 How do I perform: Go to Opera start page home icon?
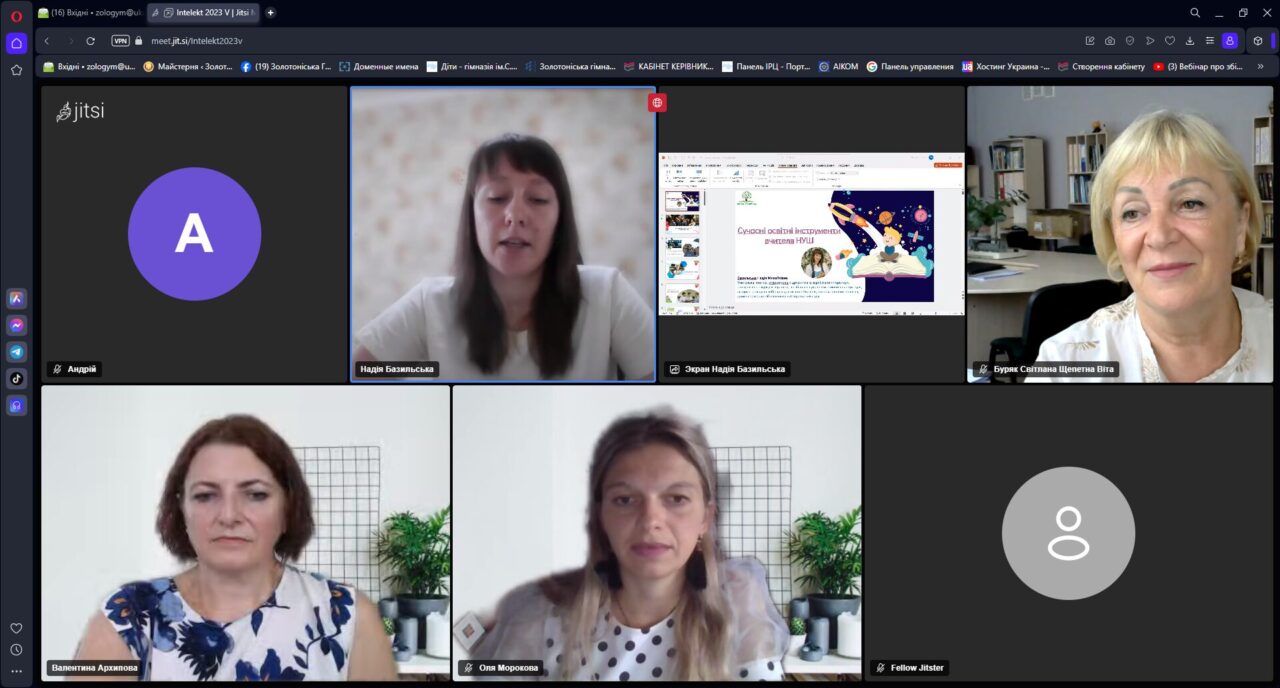(16, 43)
